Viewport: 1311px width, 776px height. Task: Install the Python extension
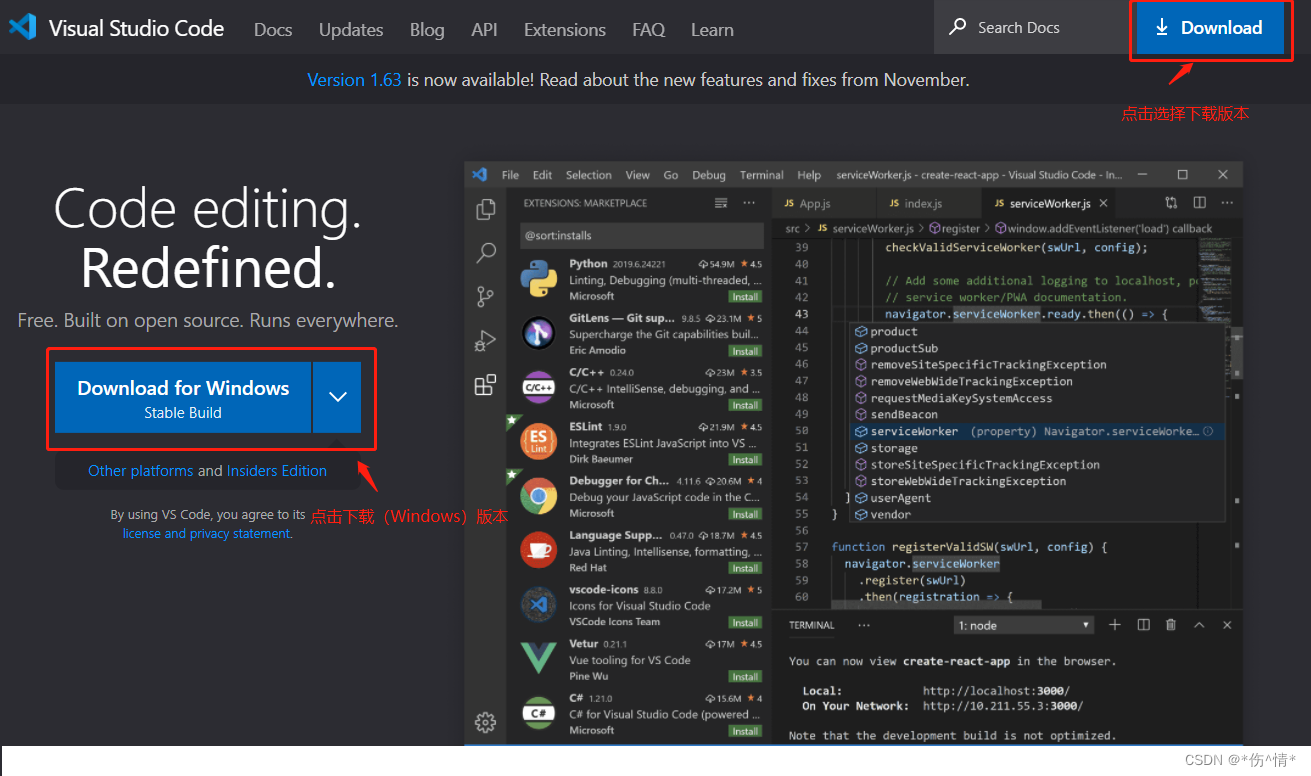(745, 297)
